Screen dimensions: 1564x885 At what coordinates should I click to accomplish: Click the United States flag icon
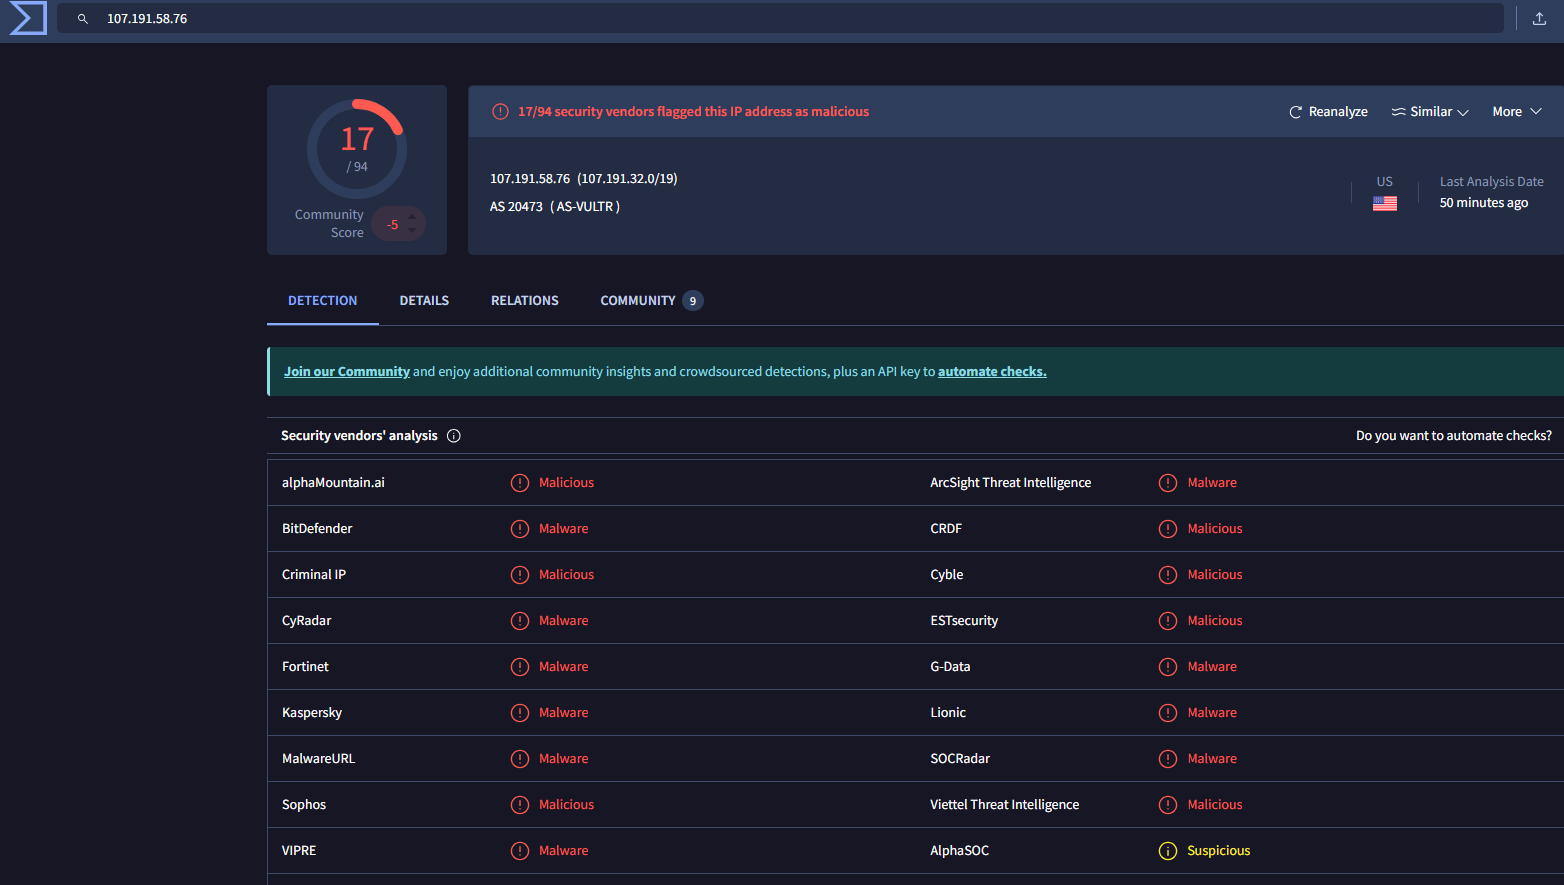[x=1385, y=203]
